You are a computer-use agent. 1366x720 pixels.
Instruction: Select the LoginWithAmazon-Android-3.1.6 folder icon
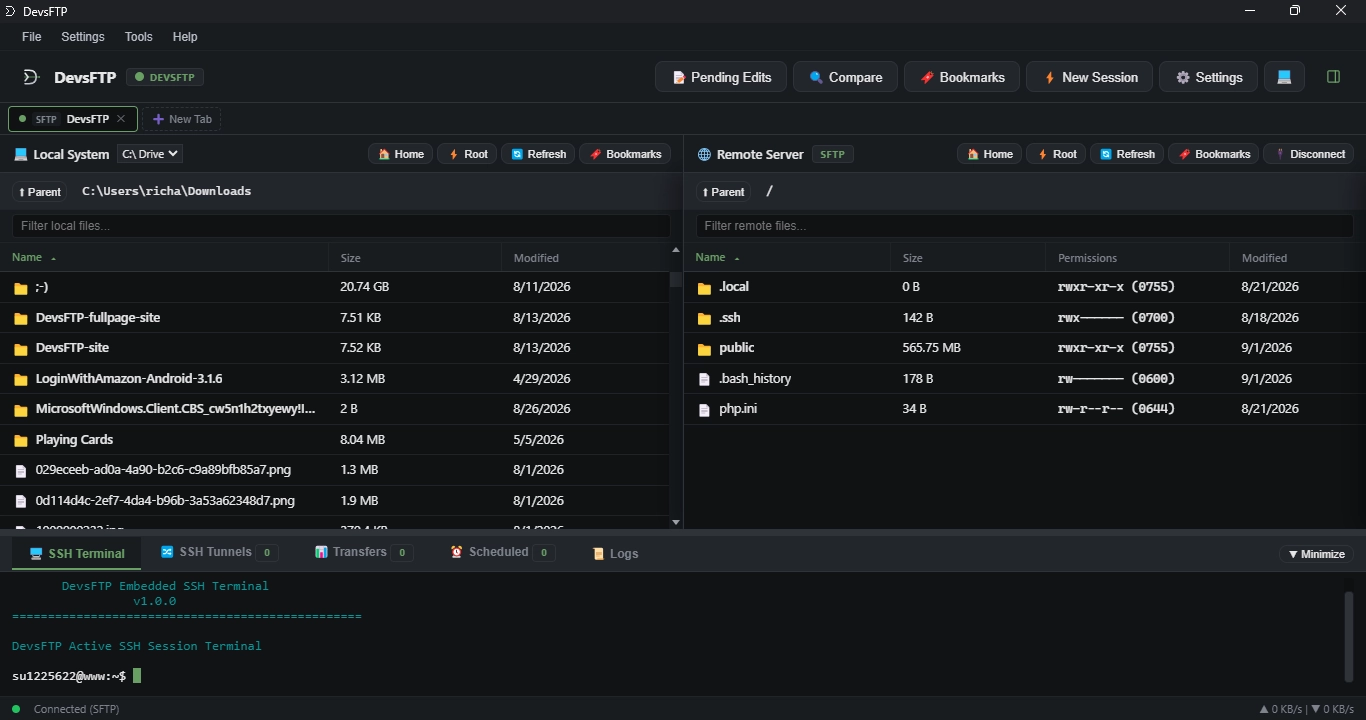(20, 379)
